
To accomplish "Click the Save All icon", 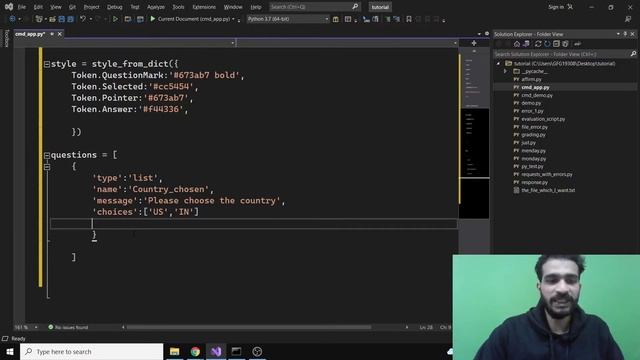I will point(70,19).
